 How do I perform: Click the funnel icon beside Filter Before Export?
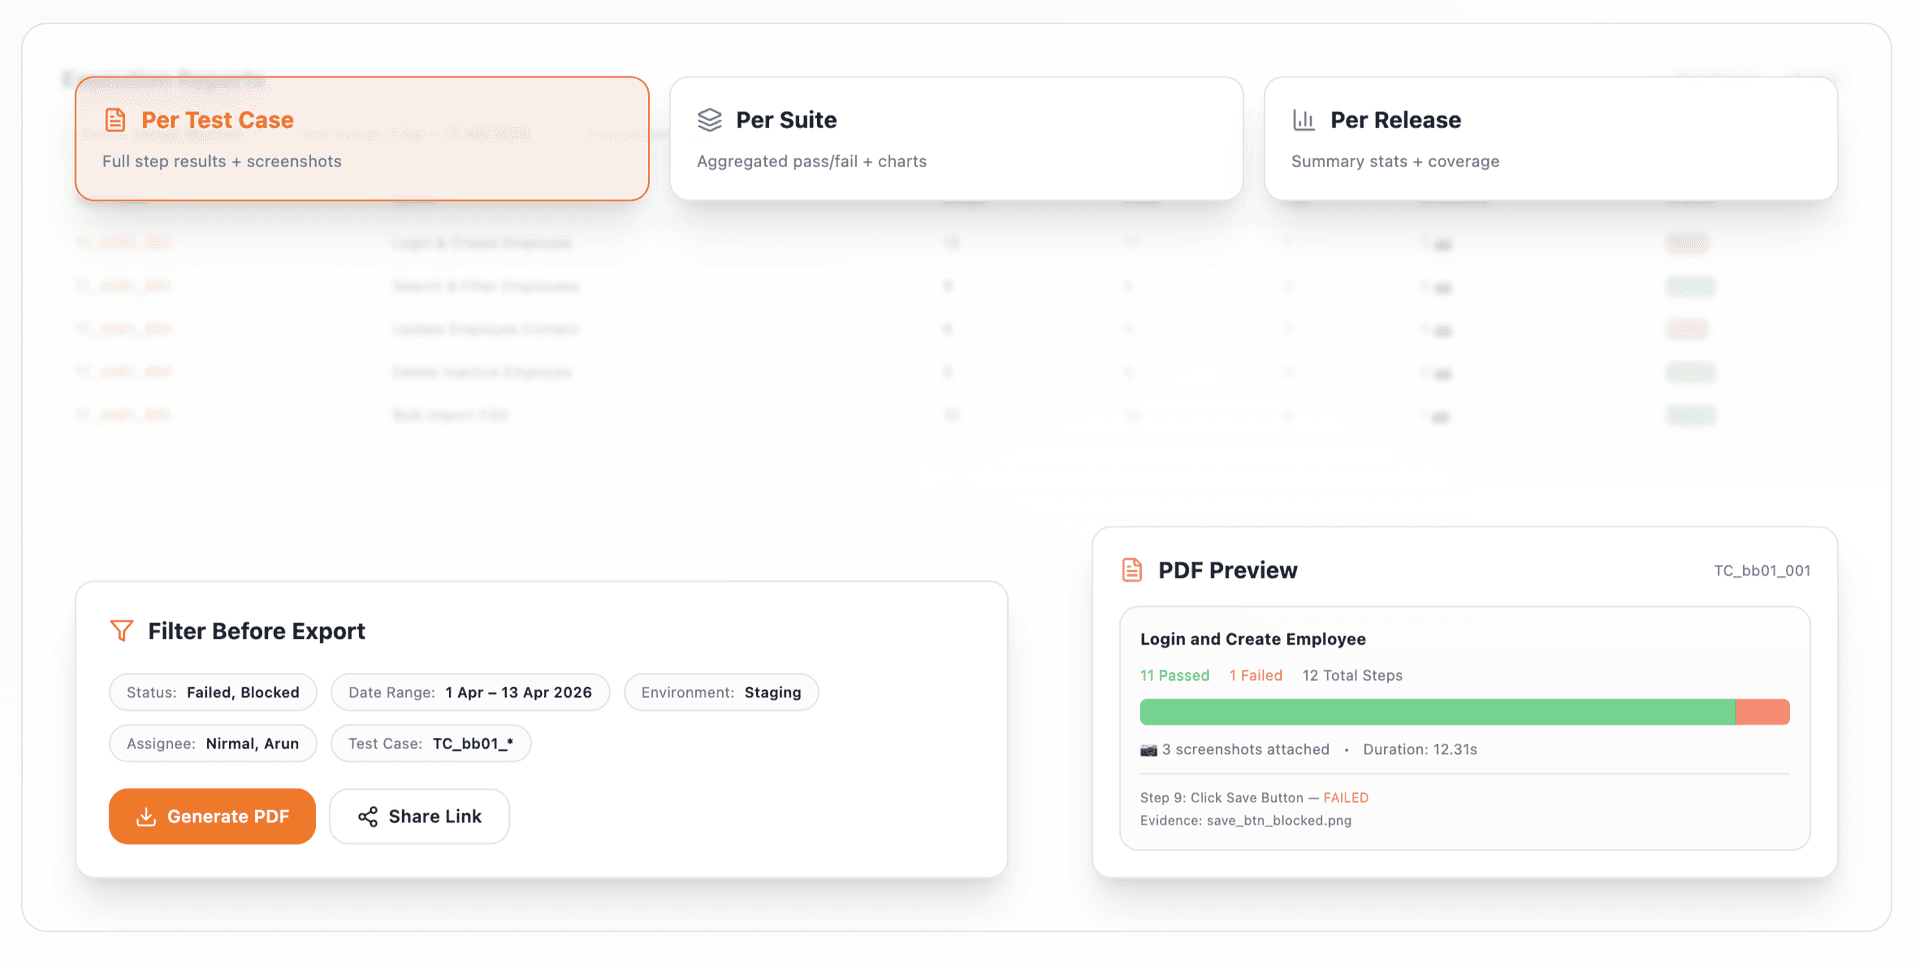click(x=122, y=631)
